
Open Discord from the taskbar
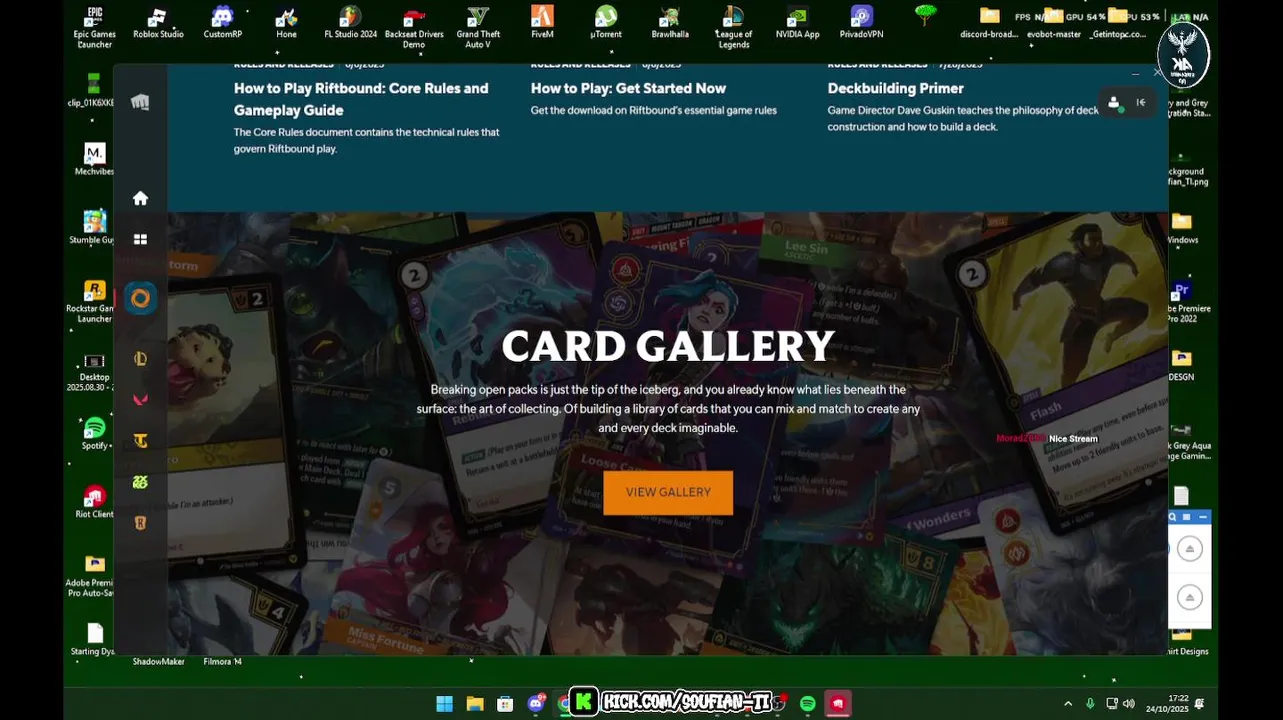(x=536, y=704)
